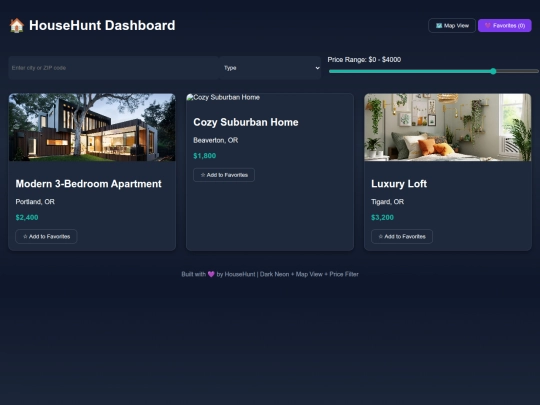540x405 pixels.
Task: Click the Tigard, OR location text
Action: pos(387,202)
